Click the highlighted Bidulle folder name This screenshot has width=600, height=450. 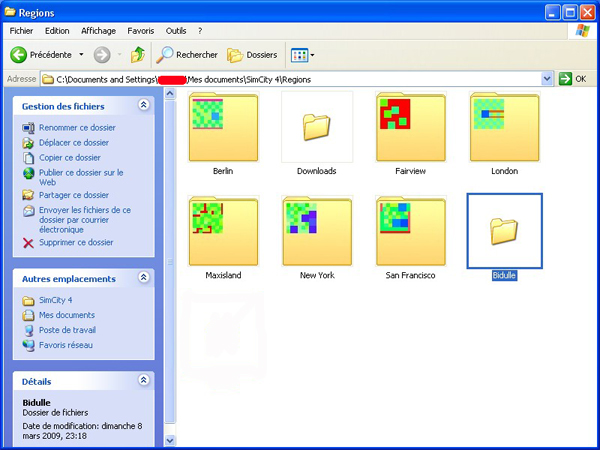504,275
